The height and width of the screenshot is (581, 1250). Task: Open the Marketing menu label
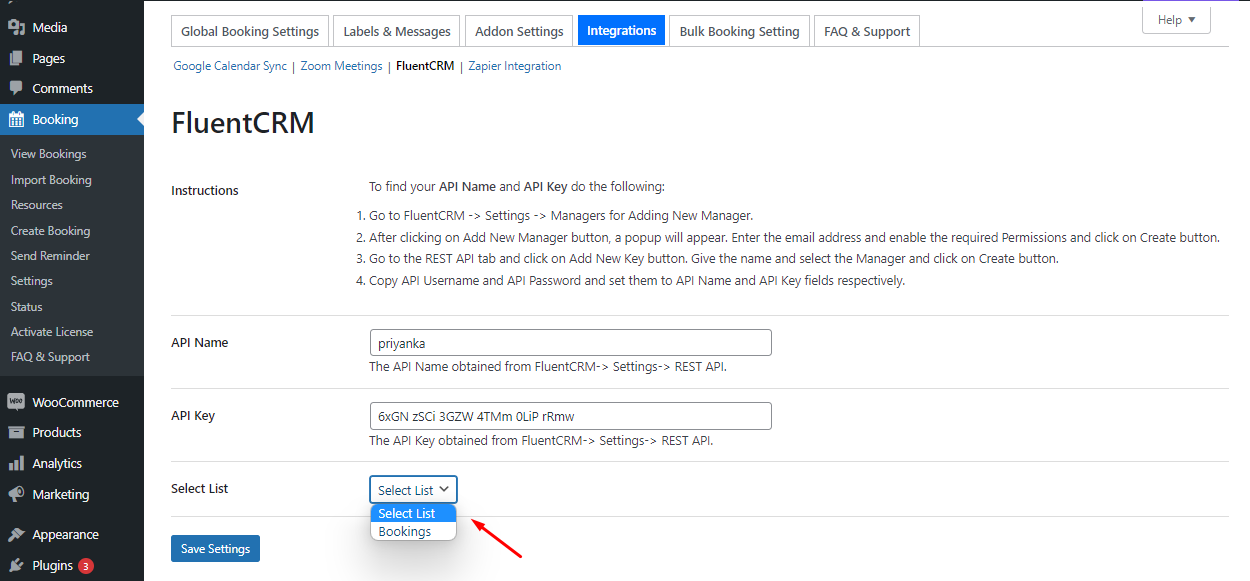tap(60, 495)
